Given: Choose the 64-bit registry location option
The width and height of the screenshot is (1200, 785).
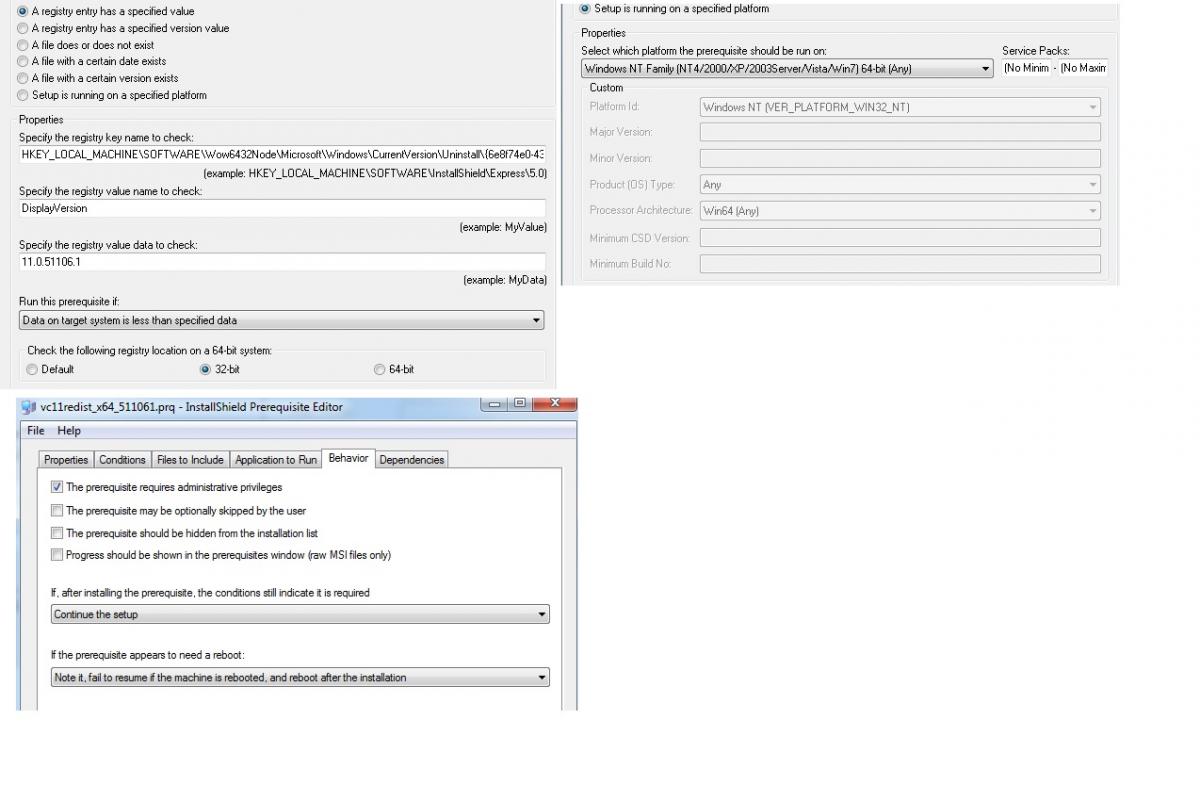Looking at the screenshot, I should tap(379, 369).
